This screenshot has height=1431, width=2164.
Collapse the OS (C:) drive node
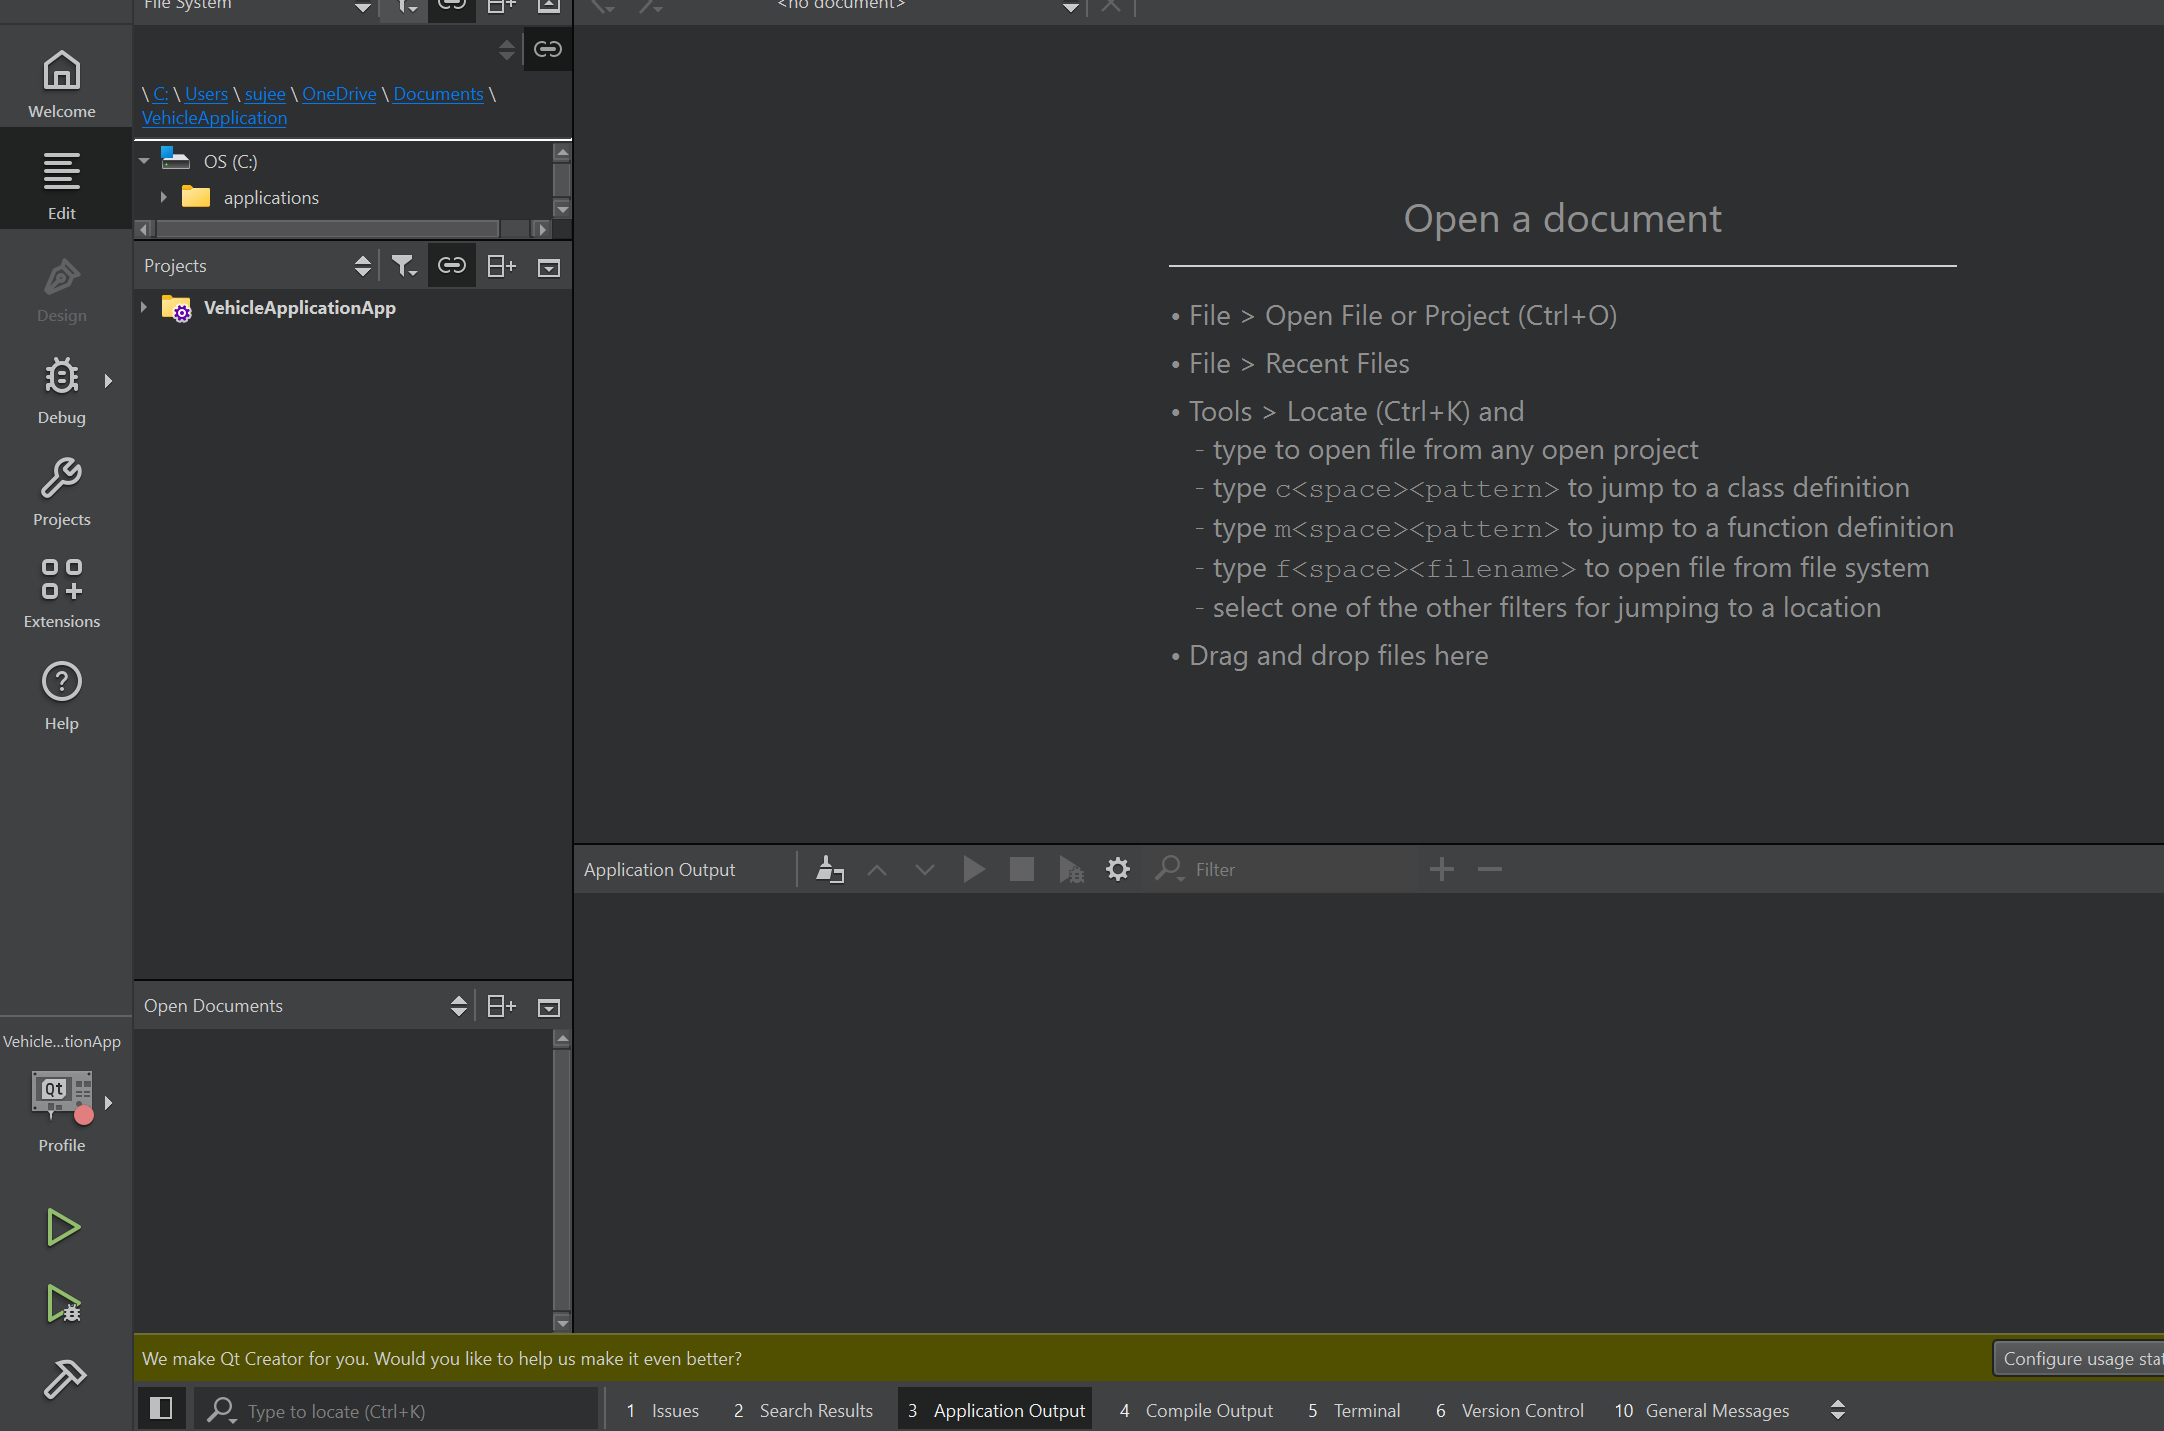[x=144, y=161]
